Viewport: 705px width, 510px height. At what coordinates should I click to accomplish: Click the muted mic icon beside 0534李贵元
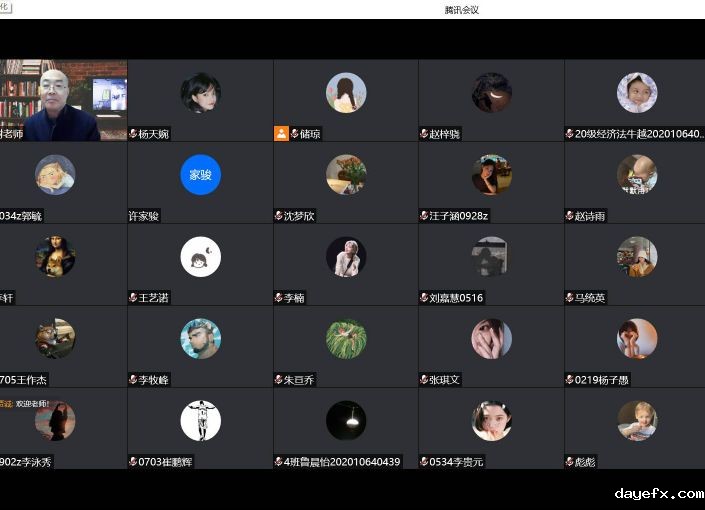coord(424,462)
